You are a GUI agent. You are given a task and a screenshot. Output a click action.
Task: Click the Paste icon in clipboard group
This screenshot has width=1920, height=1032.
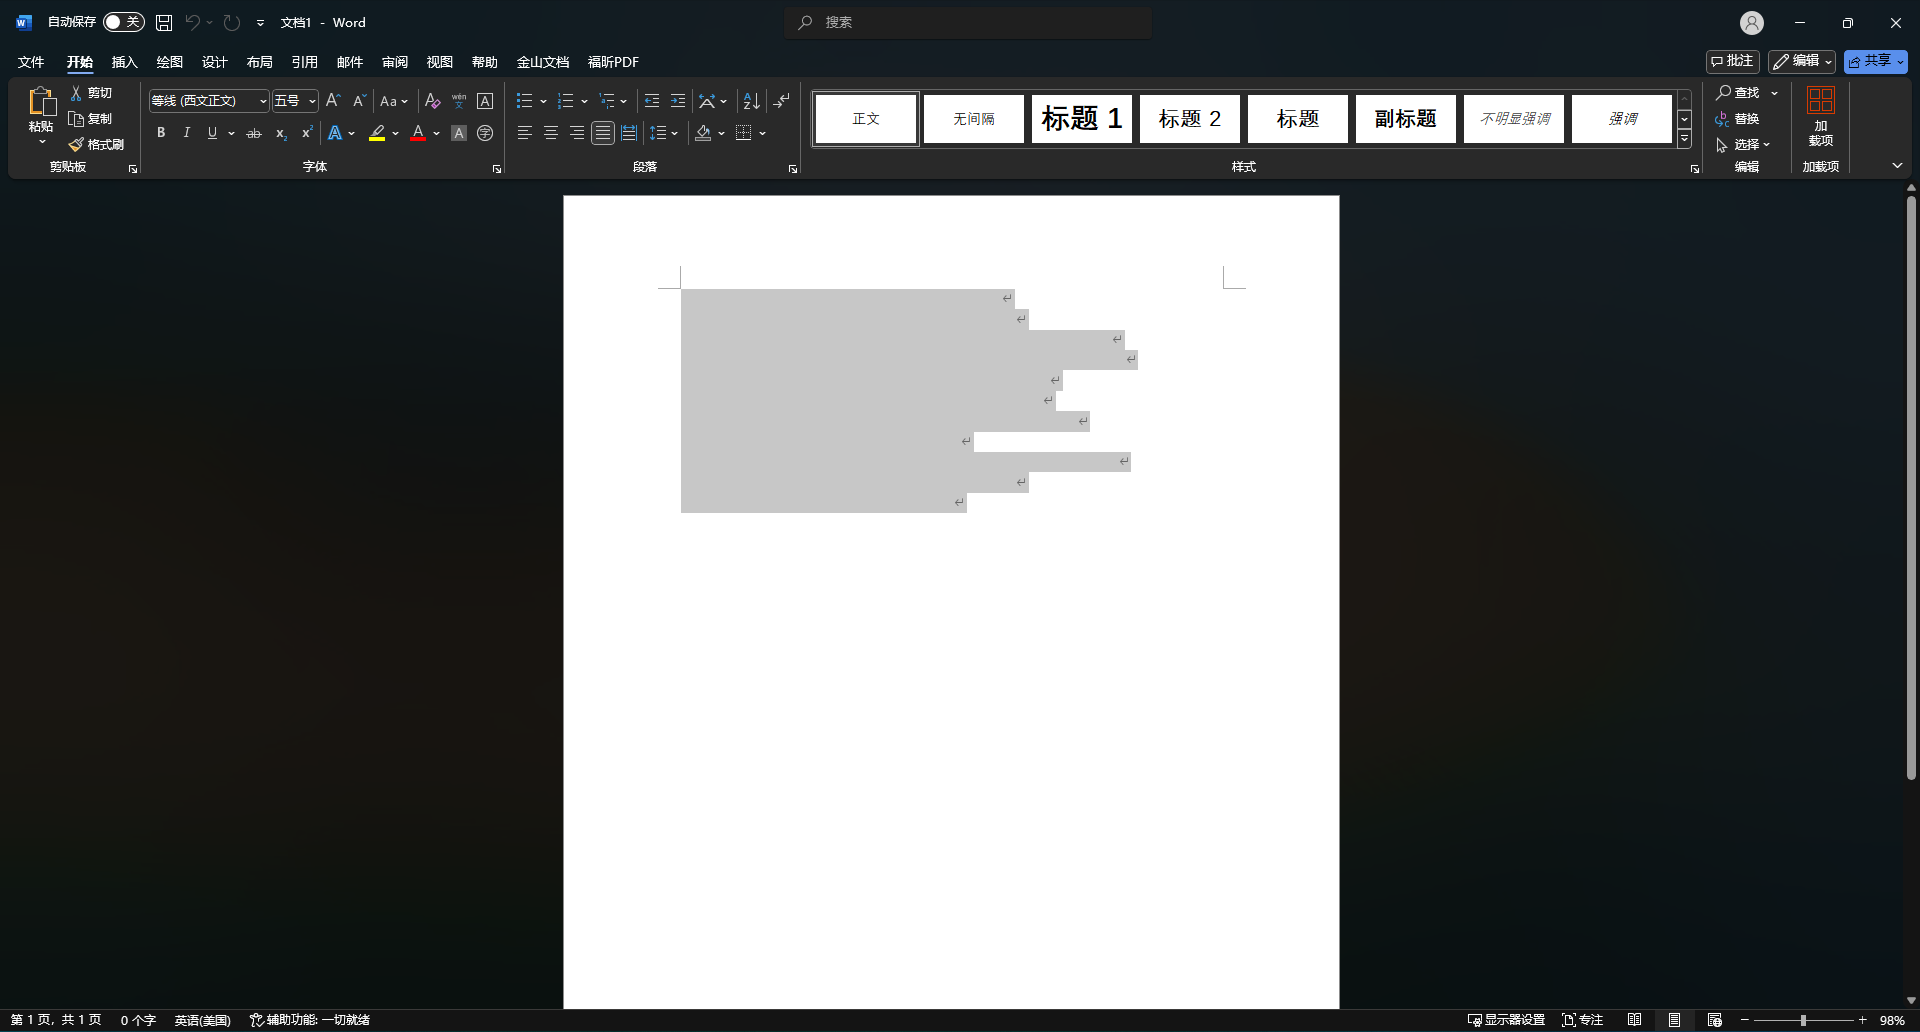pos(41,101)
